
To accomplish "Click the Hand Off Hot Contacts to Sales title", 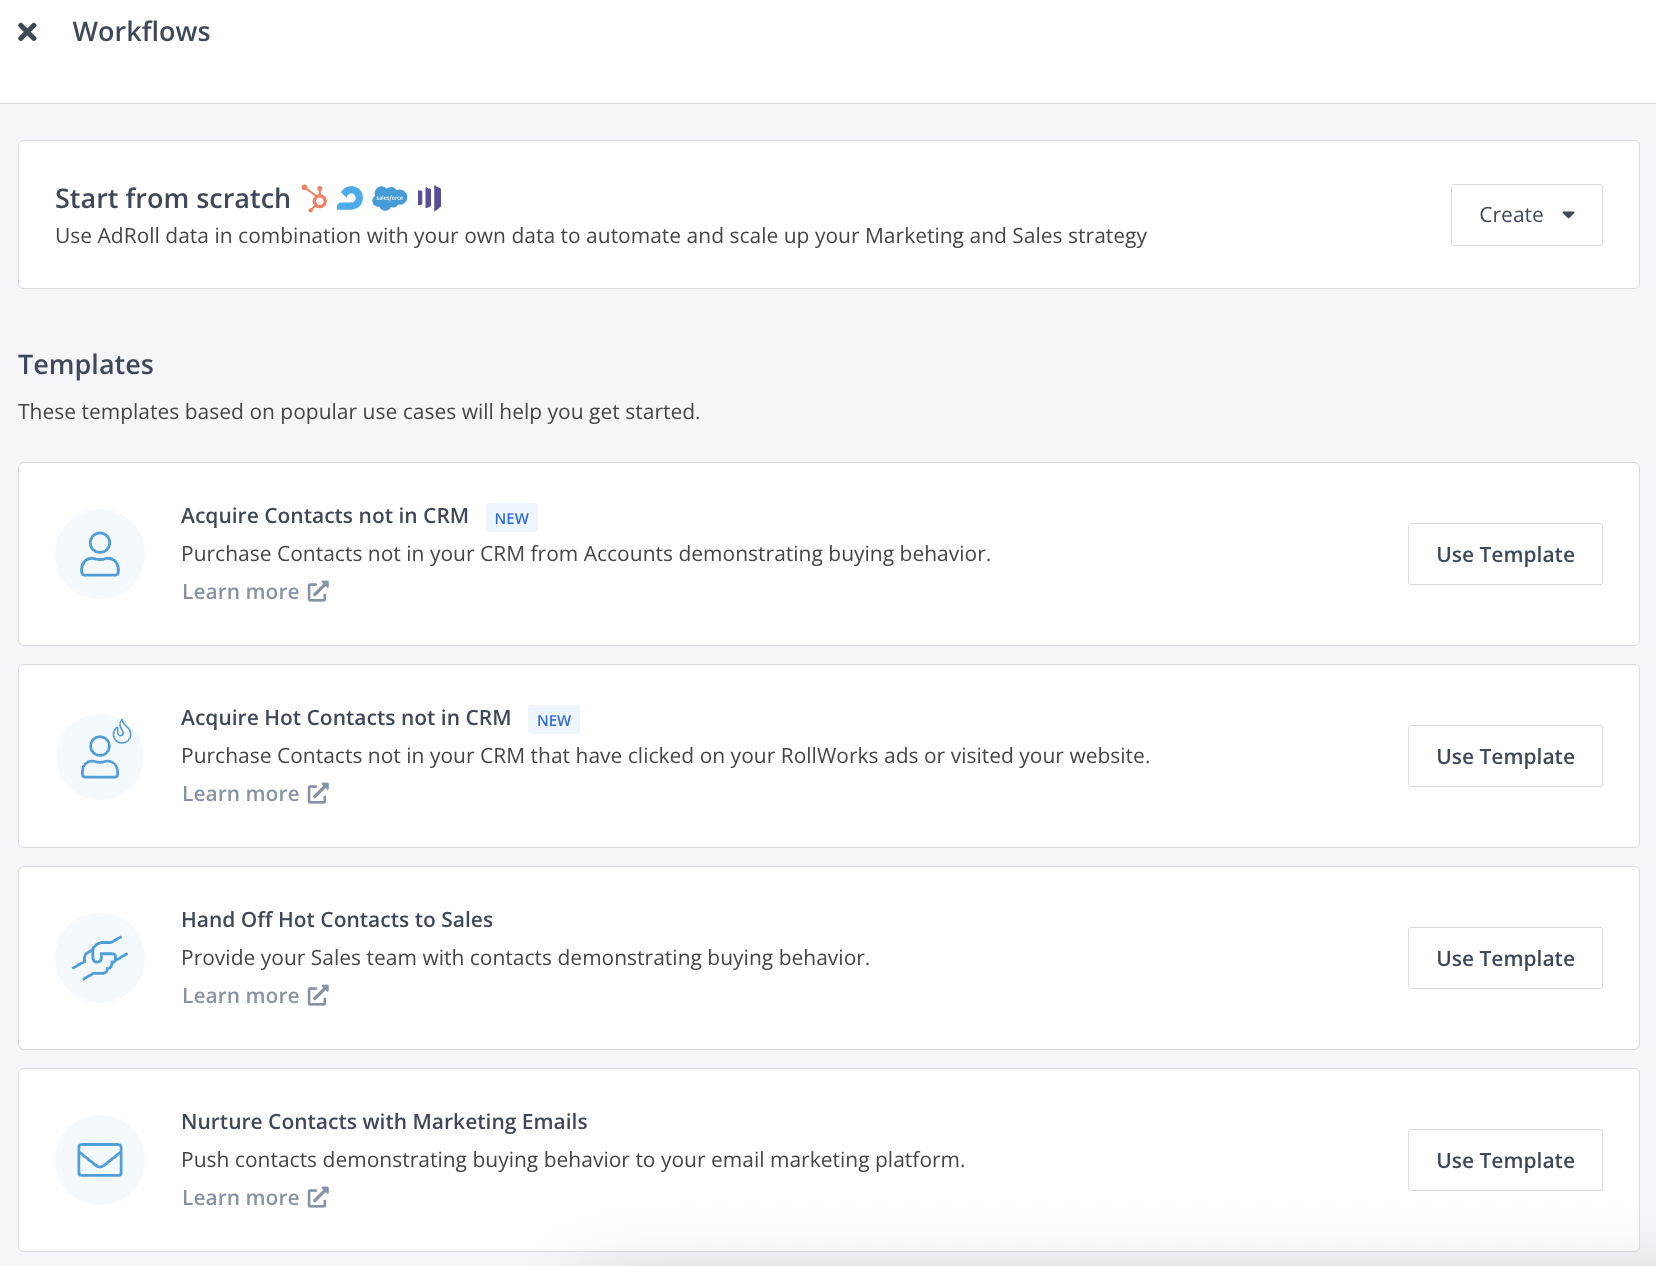I will [x=337, y=920].
